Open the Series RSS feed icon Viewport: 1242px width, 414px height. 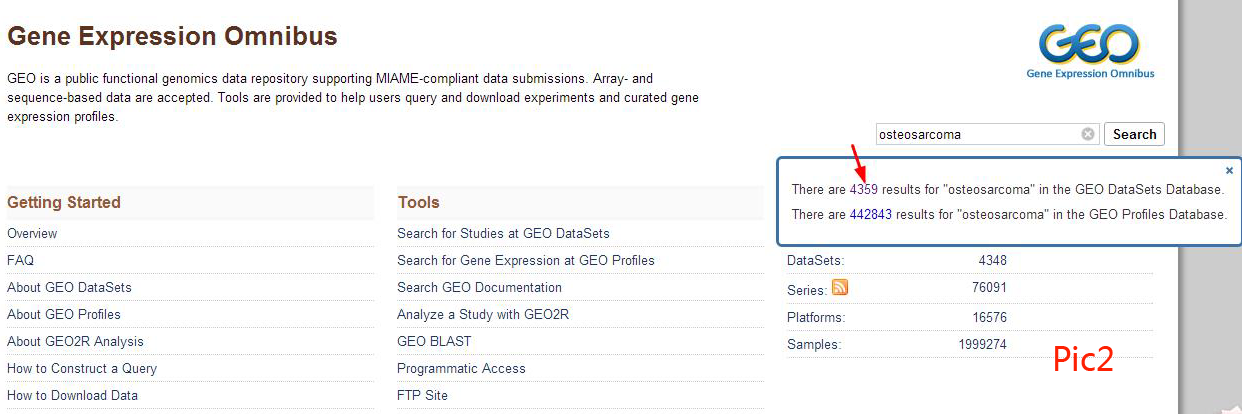840,288
